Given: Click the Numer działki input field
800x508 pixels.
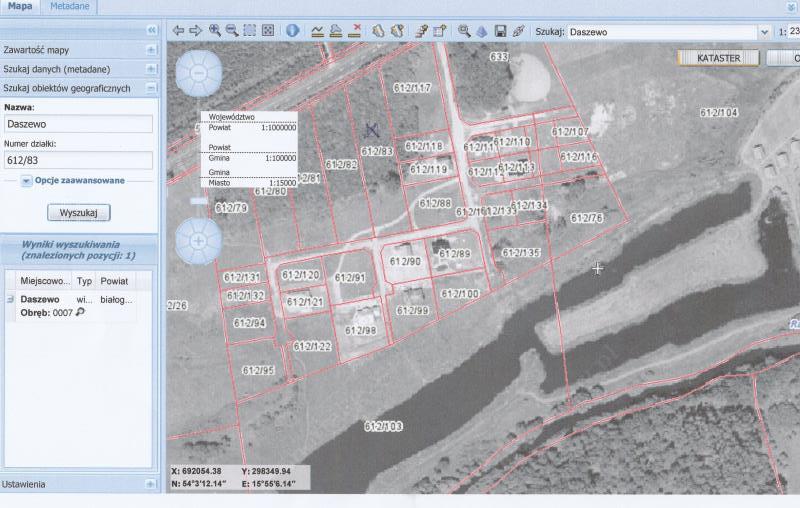Looking at the screenshot, I should [x=79, y=160].
